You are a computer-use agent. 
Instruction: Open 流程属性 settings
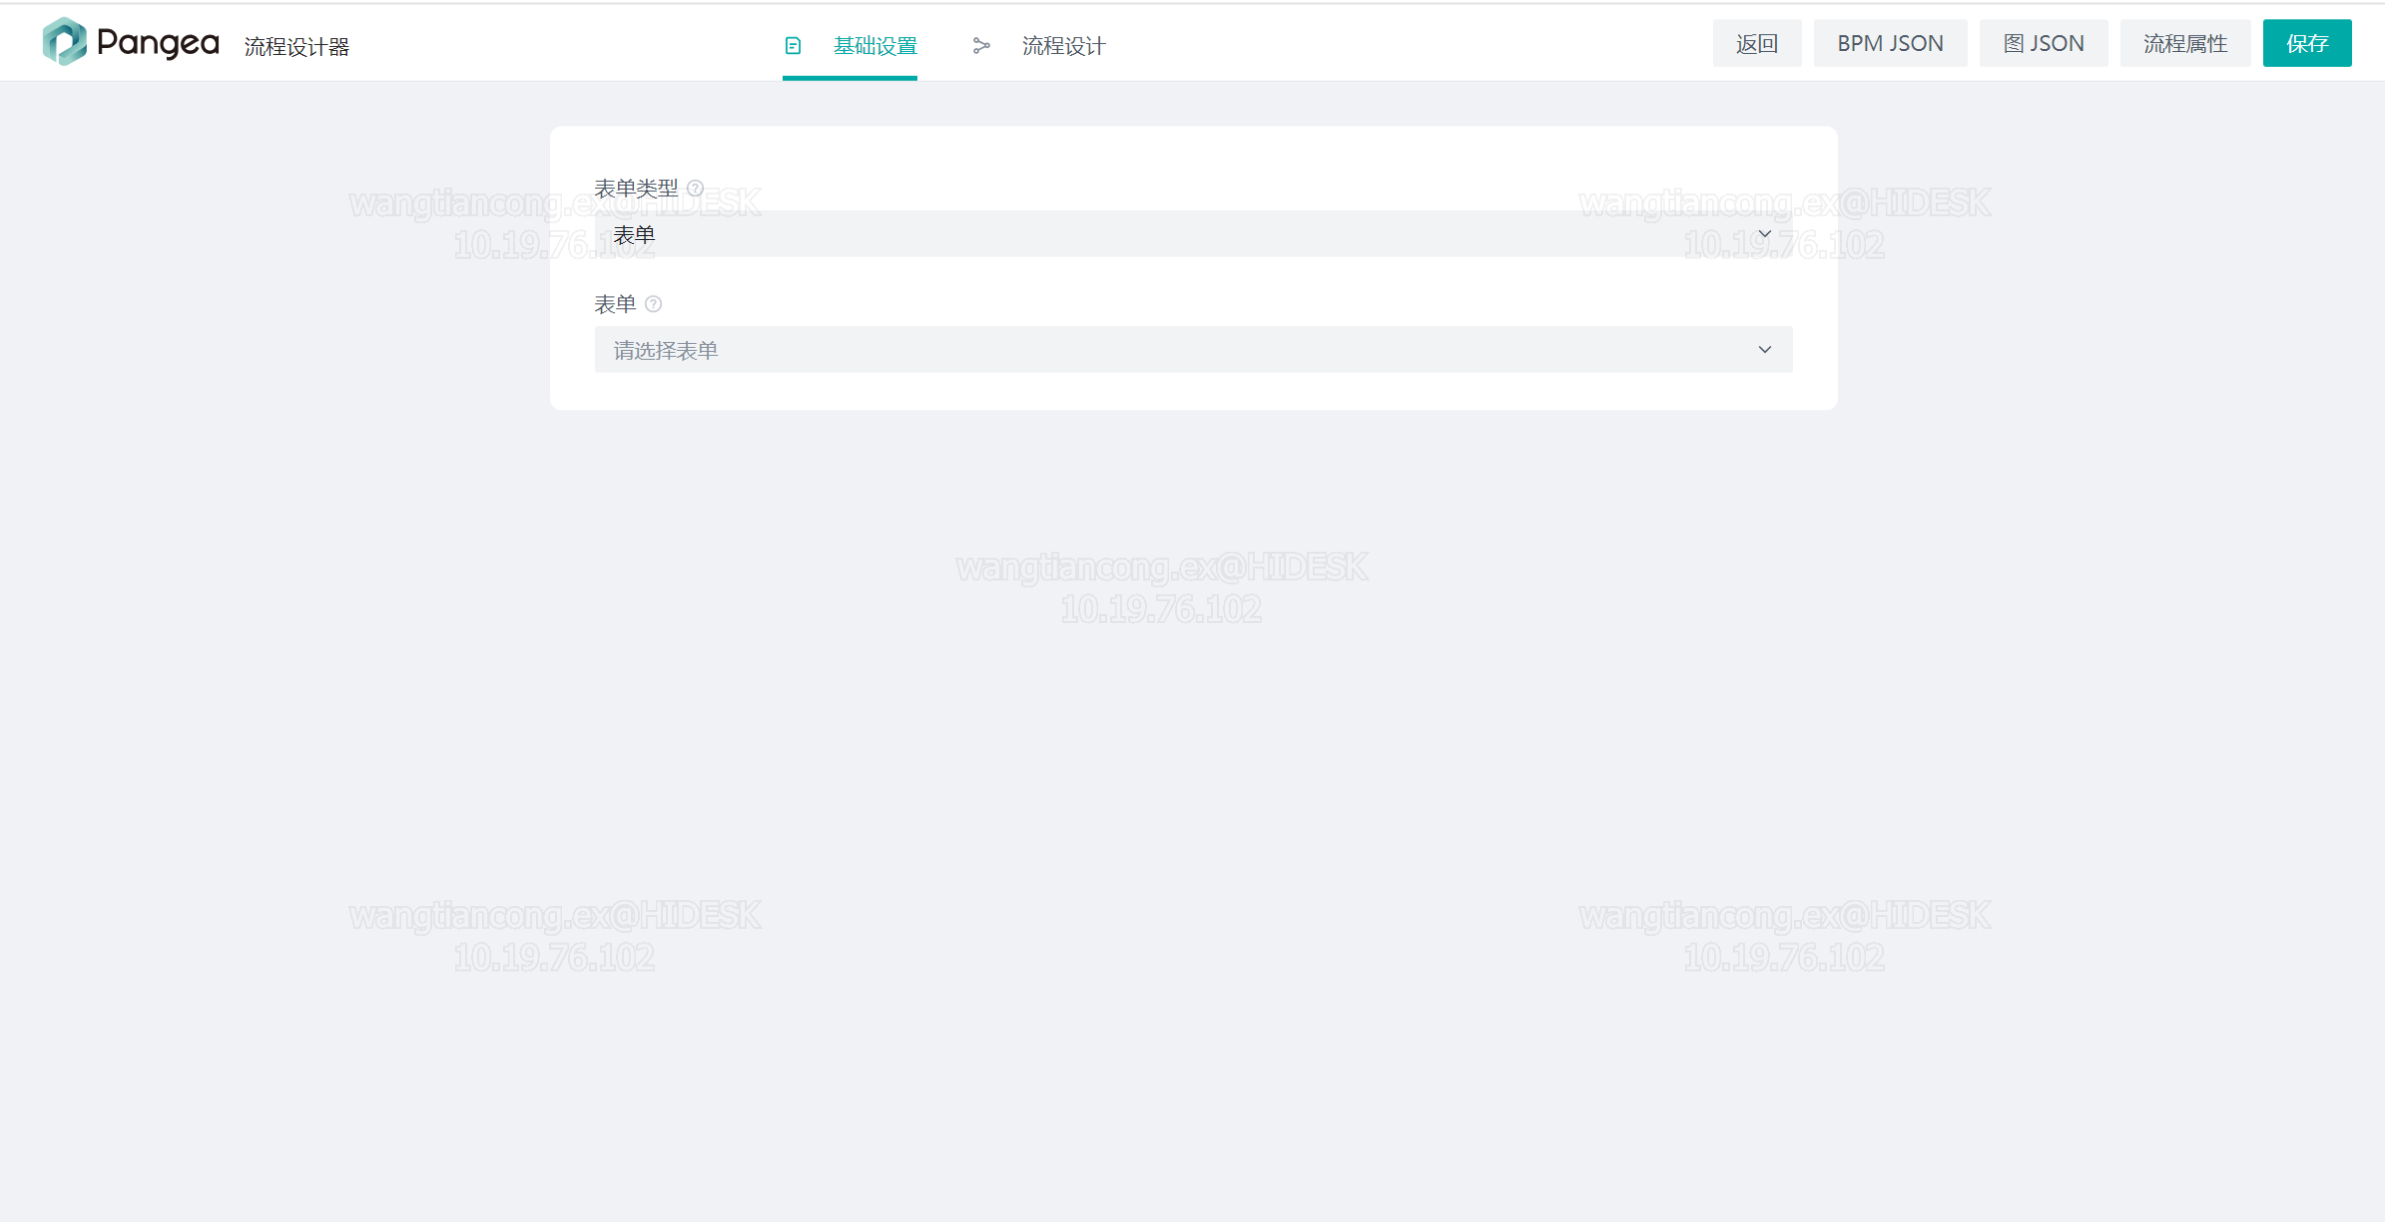tap(2185, 43)
